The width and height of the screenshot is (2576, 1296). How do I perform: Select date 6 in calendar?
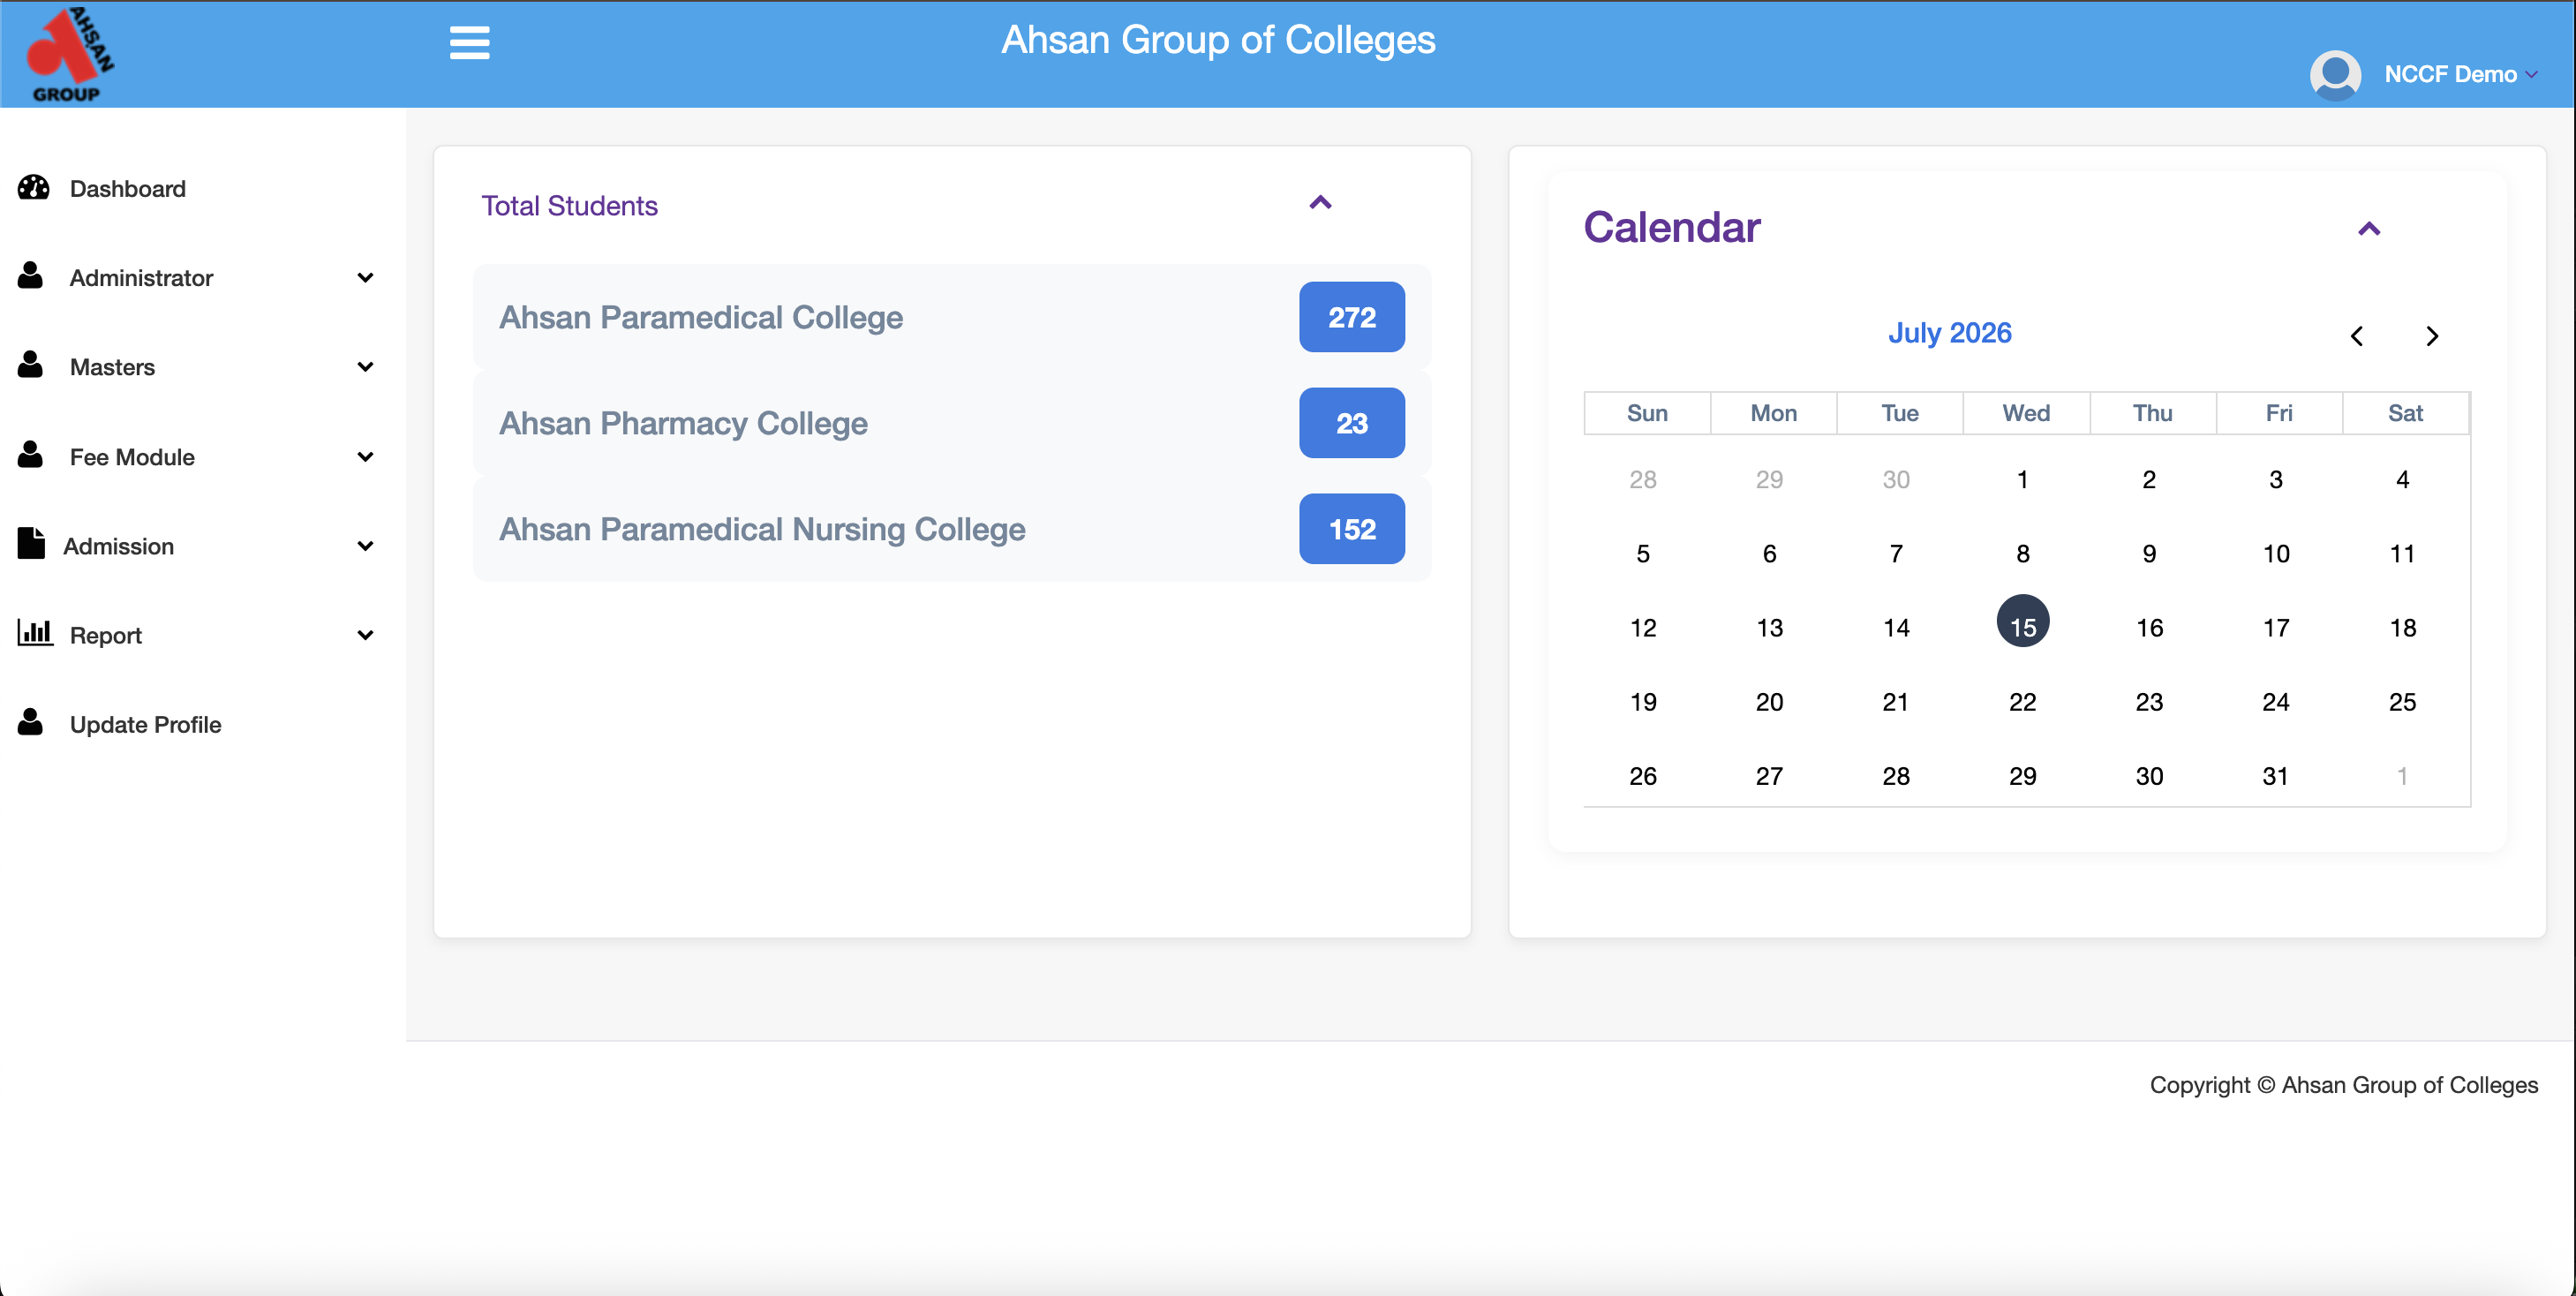[x=1769, y=554]
